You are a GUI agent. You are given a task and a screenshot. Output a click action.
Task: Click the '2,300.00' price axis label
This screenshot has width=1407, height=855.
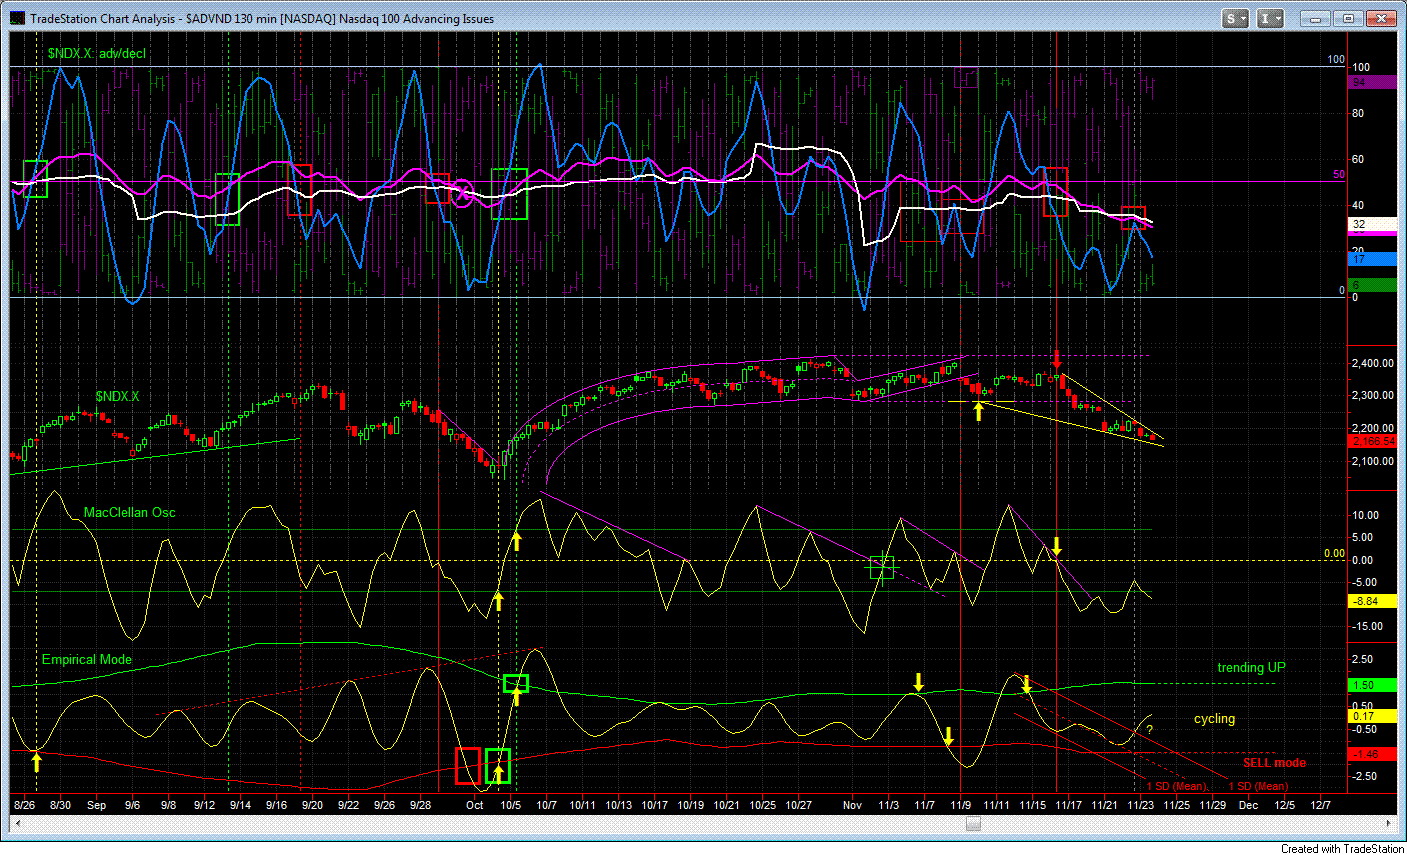[x=1372, y=396]
